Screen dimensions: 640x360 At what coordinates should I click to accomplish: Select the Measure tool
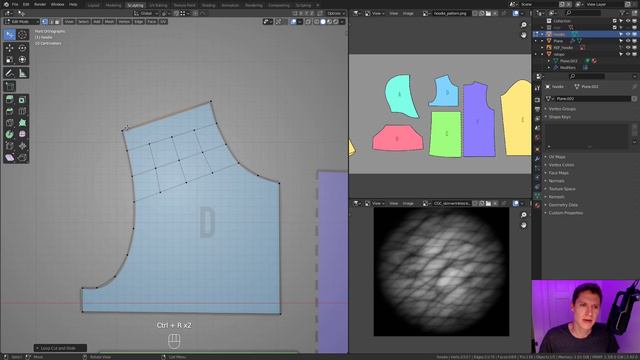[22, 73]
